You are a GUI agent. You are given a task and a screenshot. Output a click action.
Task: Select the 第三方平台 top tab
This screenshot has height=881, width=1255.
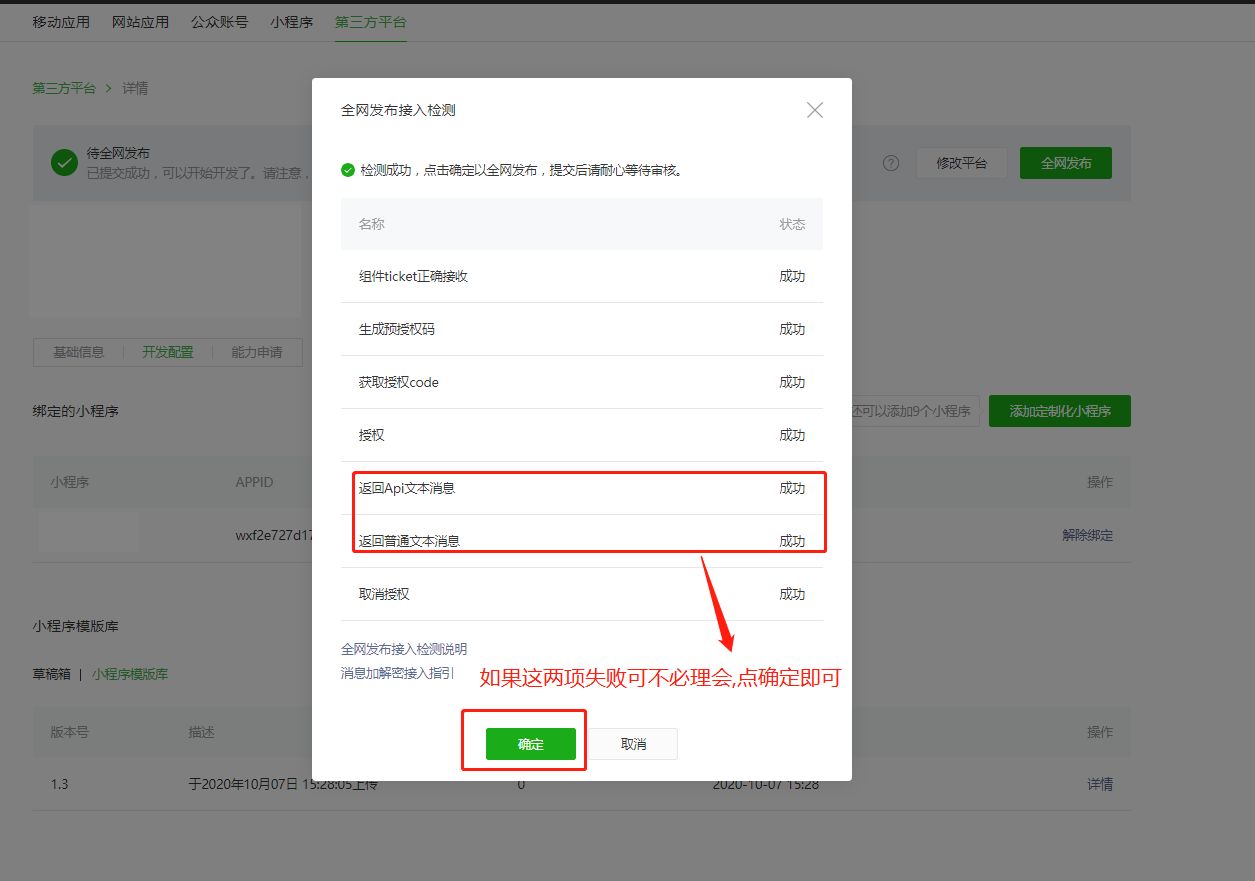[x=370, y=22]
